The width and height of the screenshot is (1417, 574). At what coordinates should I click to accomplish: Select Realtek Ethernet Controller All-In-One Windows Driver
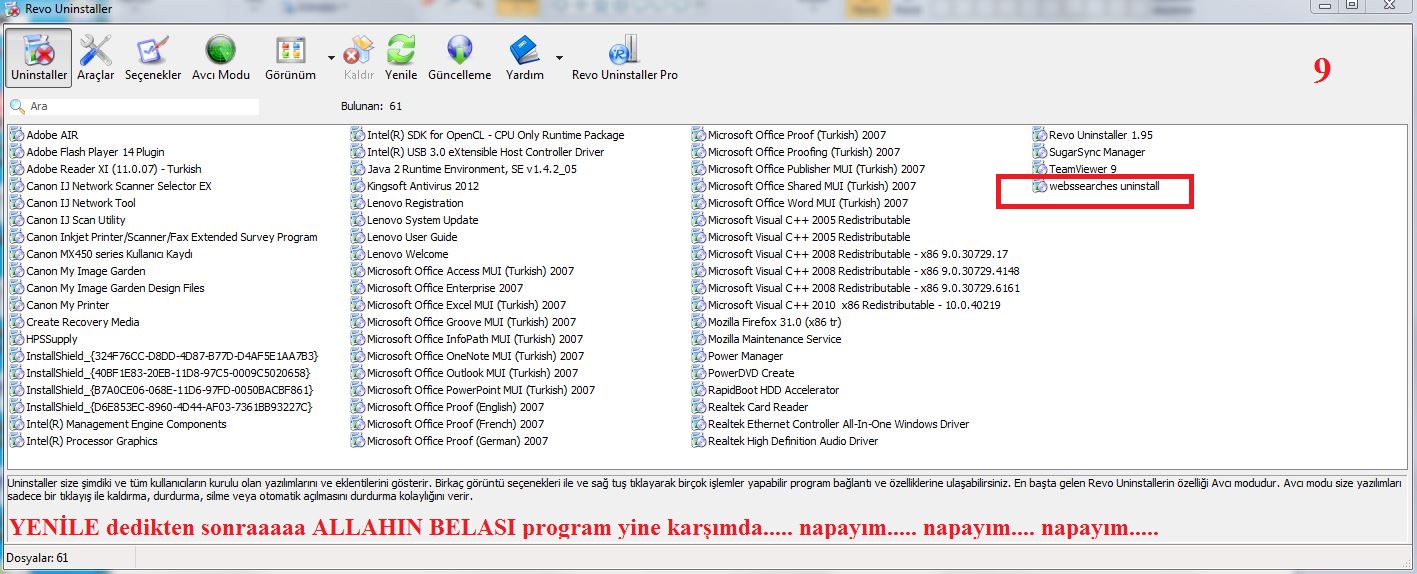[831, 424]
